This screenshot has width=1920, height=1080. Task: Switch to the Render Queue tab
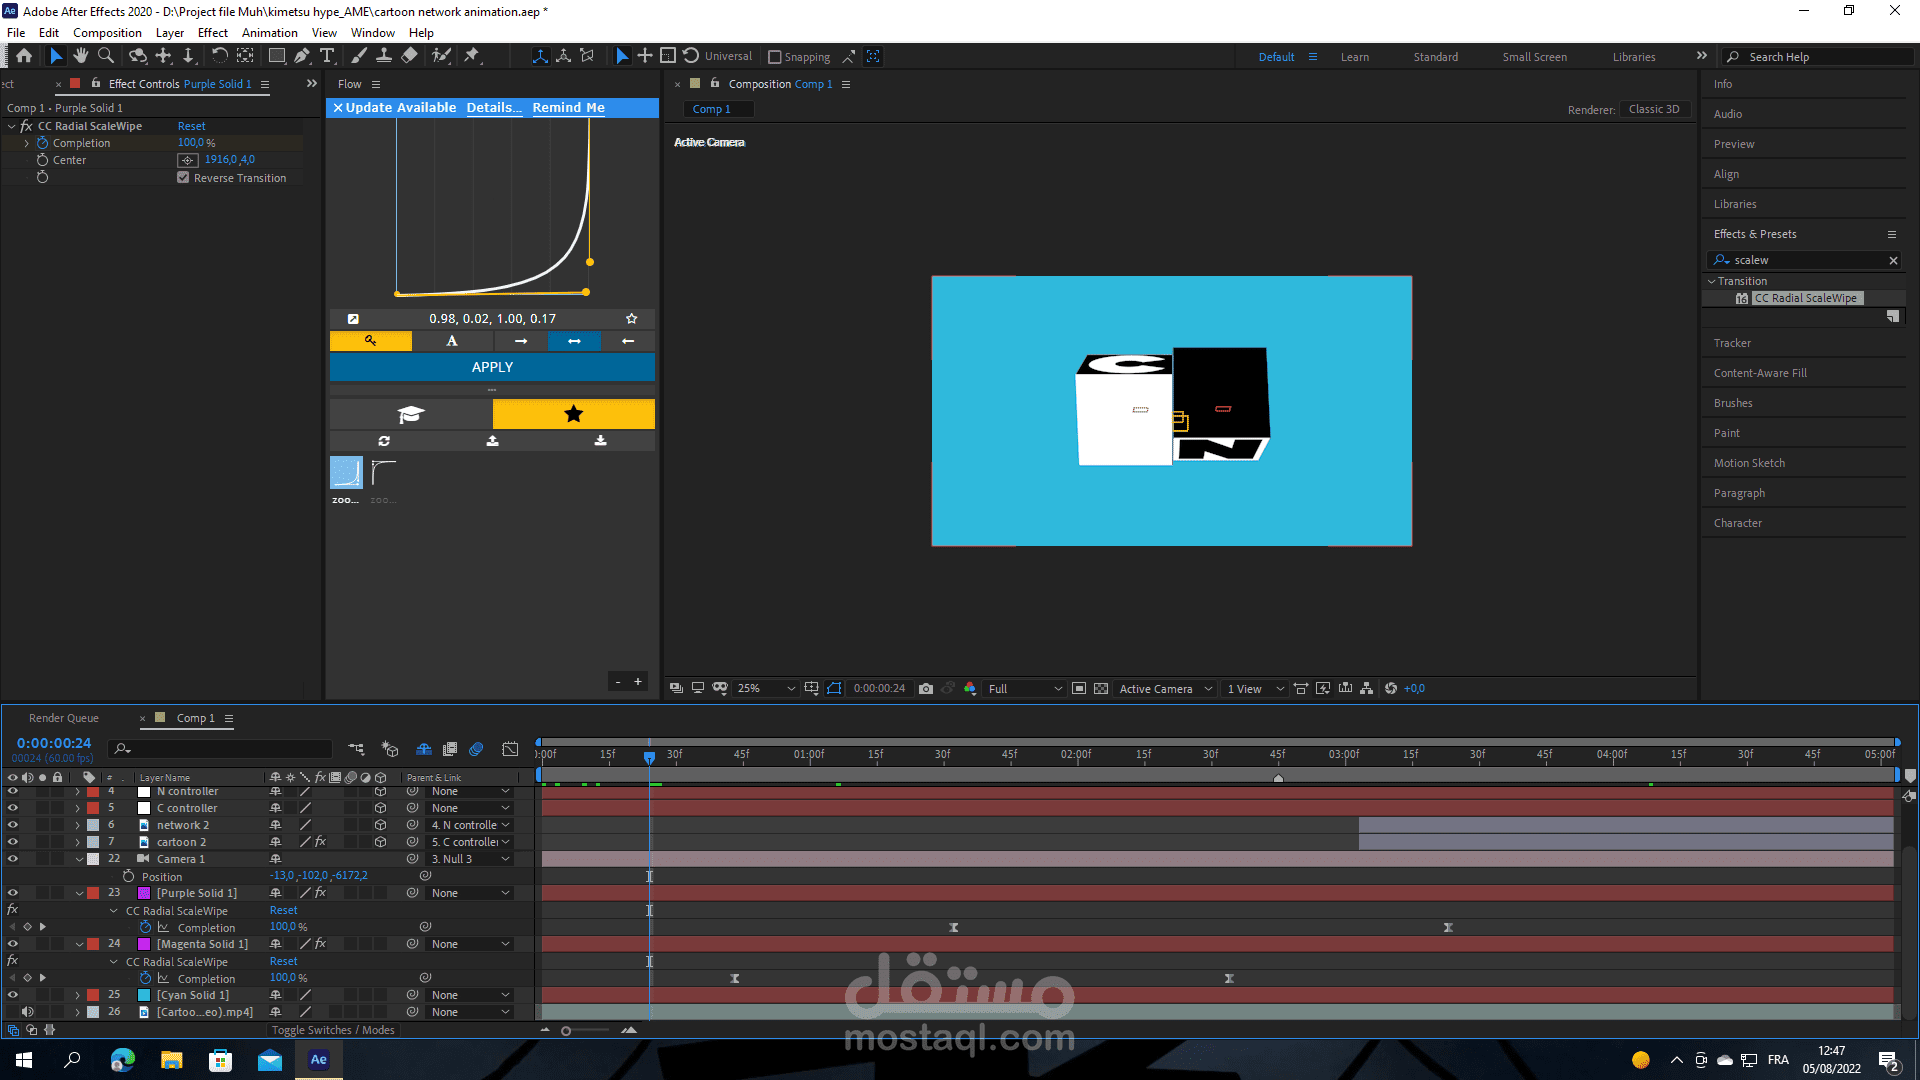[x=64, y=718]
